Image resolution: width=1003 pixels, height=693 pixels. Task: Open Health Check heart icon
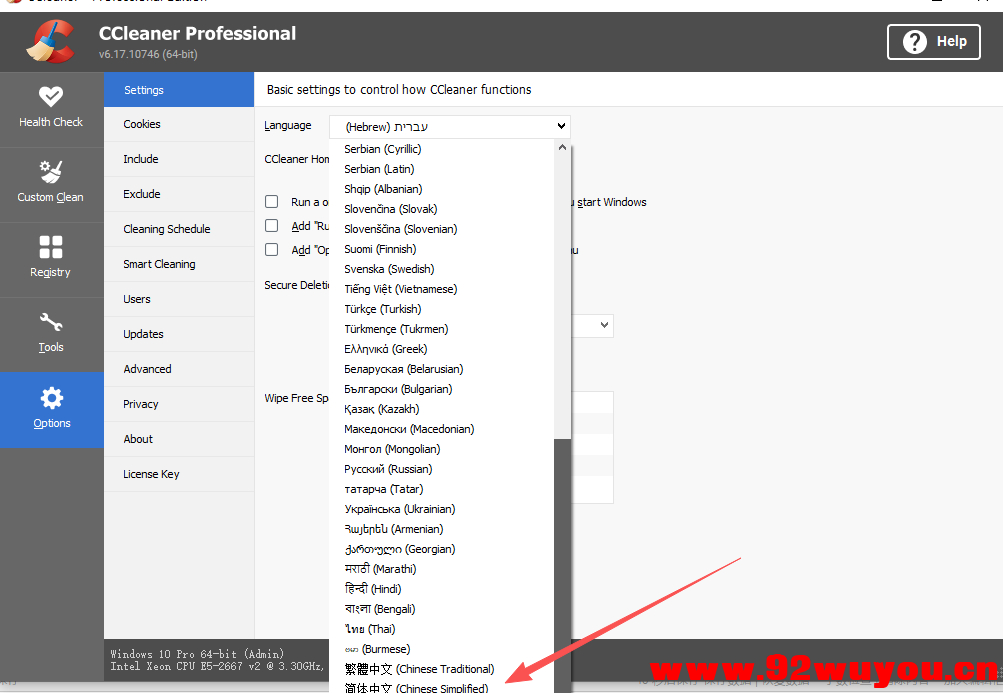[51, 98]
